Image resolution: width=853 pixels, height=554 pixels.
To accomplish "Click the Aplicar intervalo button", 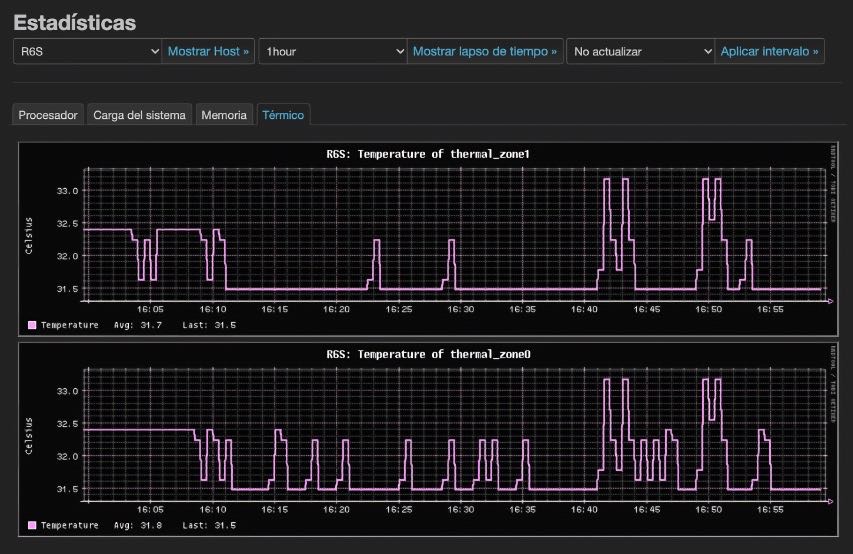I will pos(769,51).
